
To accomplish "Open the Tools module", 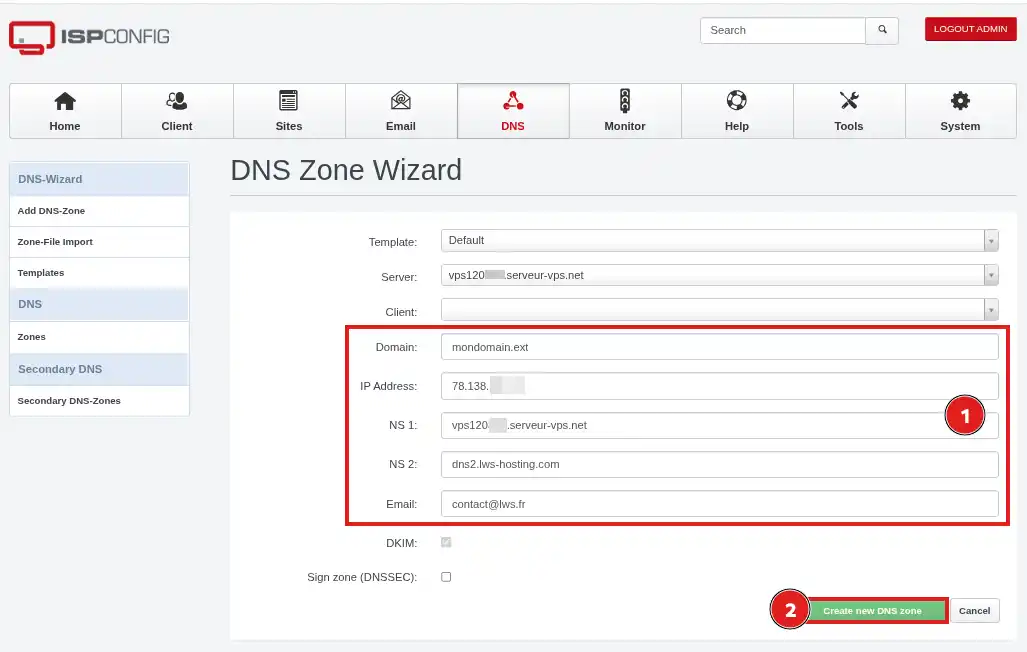I will 849,111.
